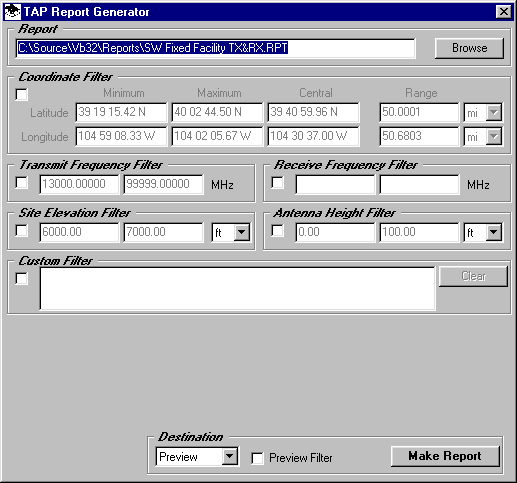Tick the Preview Filter checkbox
This screenshot has width=517, height=483.
[x=257, y=458]
